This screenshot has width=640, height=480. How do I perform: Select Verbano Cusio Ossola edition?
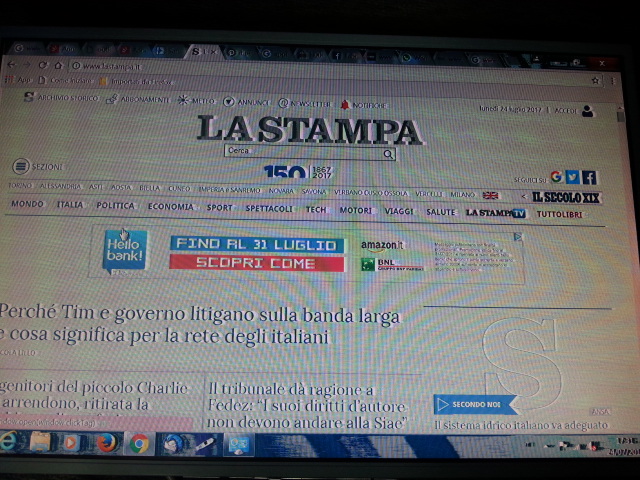point(371,193)
